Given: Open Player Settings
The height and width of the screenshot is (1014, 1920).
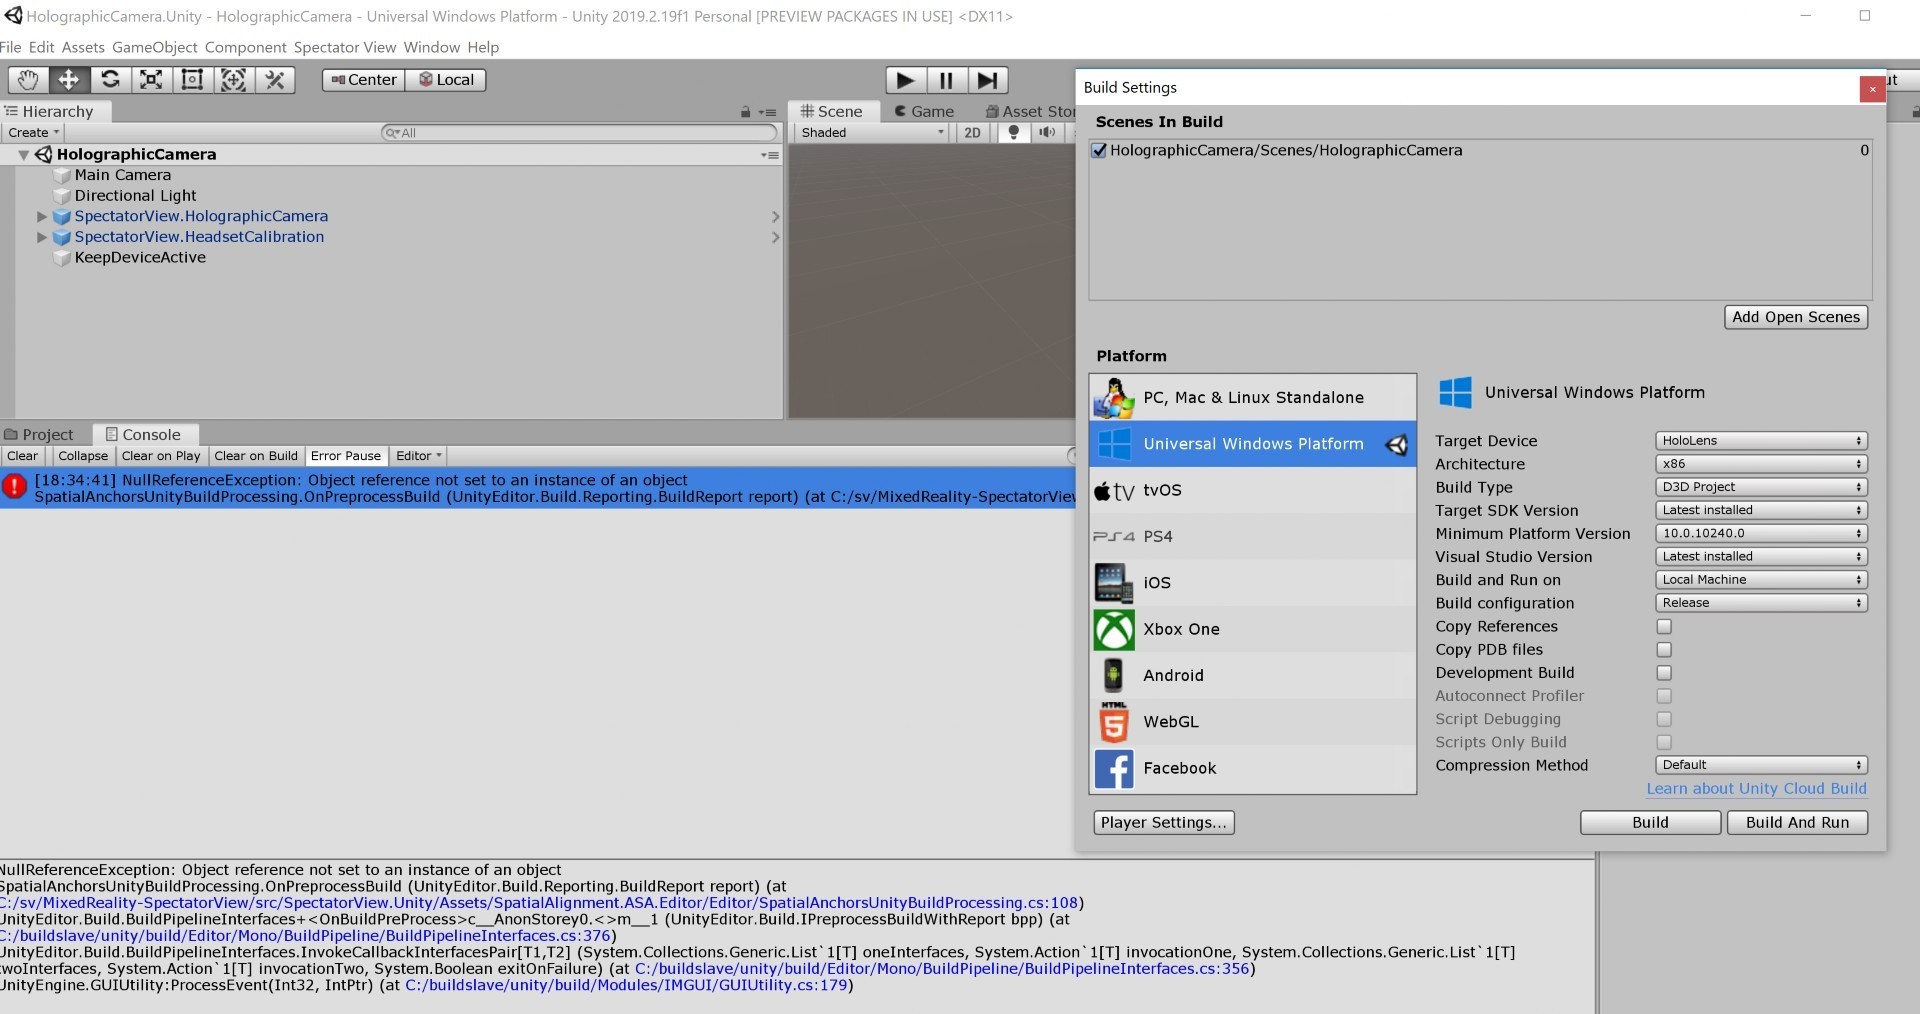Looking at the screenshot, I should (x=1163, y=822).
